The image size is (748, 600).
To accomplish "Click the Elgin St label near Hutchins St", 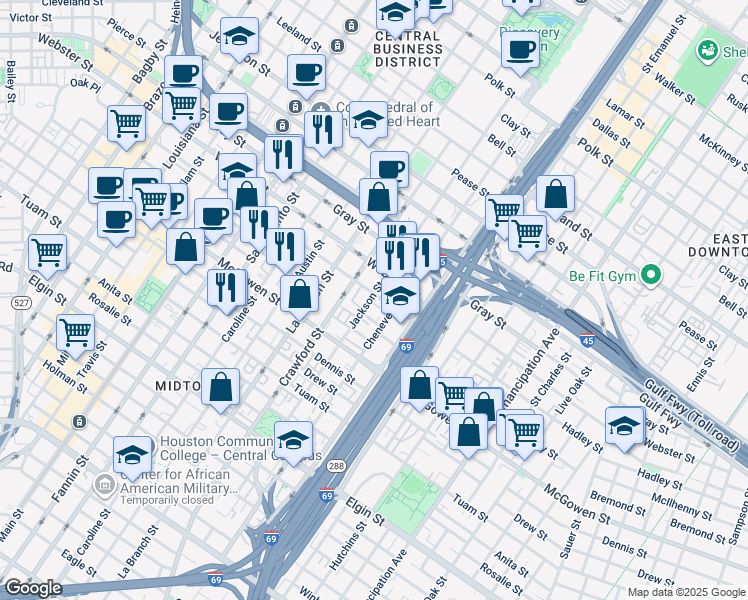I will [x=365, y=511].
